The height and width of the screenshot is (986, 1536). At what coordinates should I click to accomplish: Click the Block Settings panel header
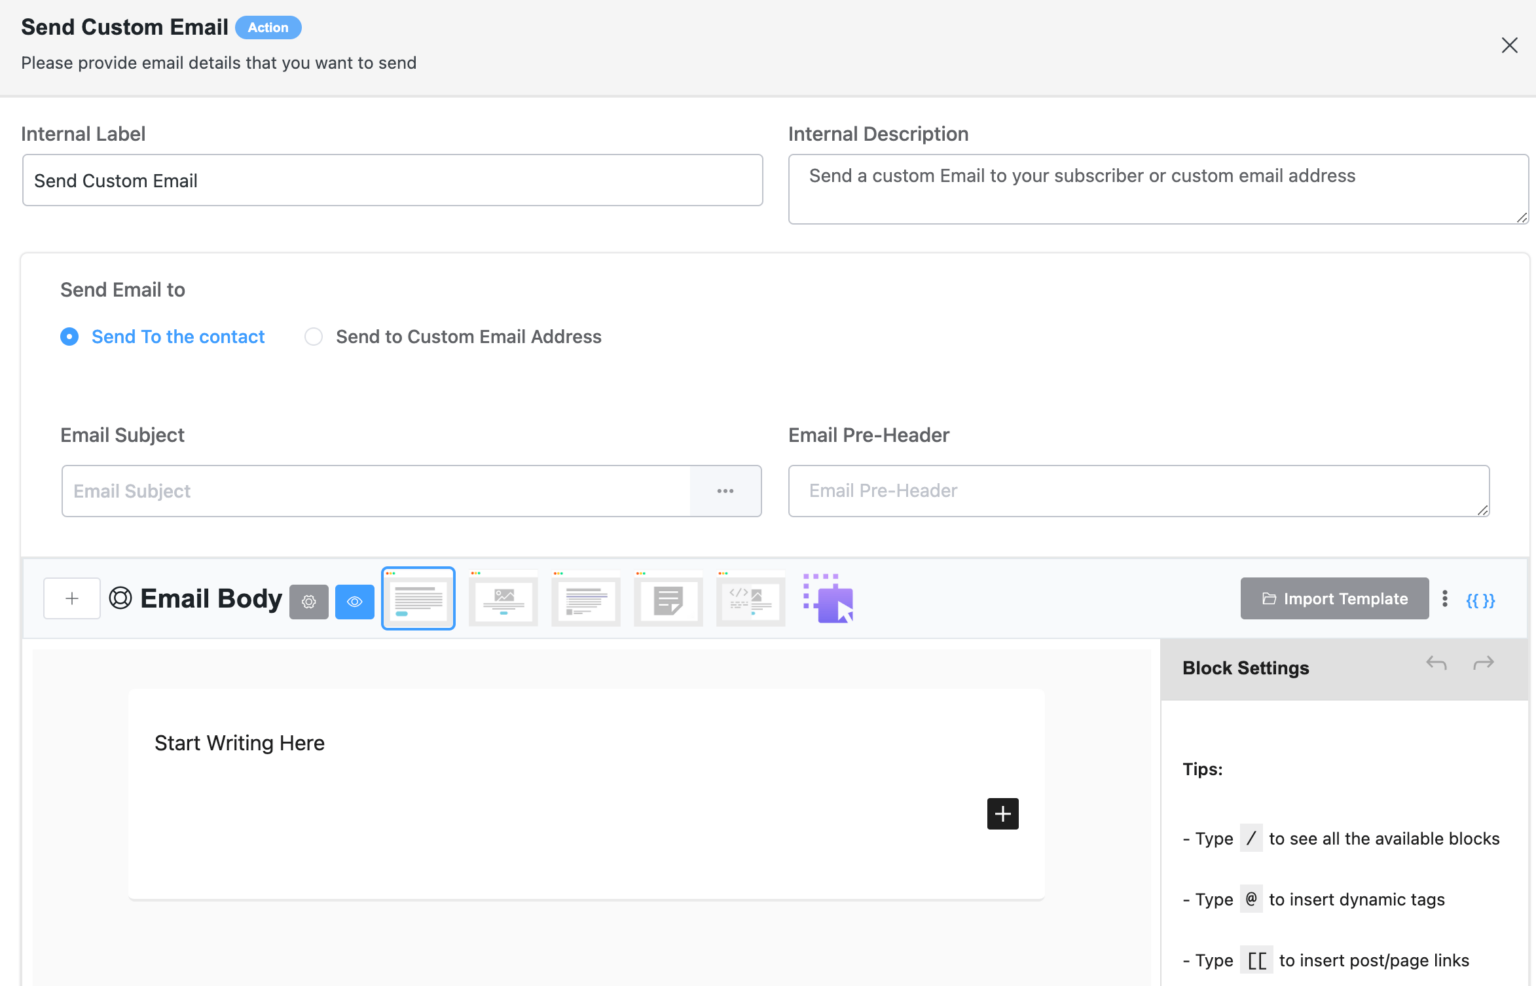click(1245, 668)
